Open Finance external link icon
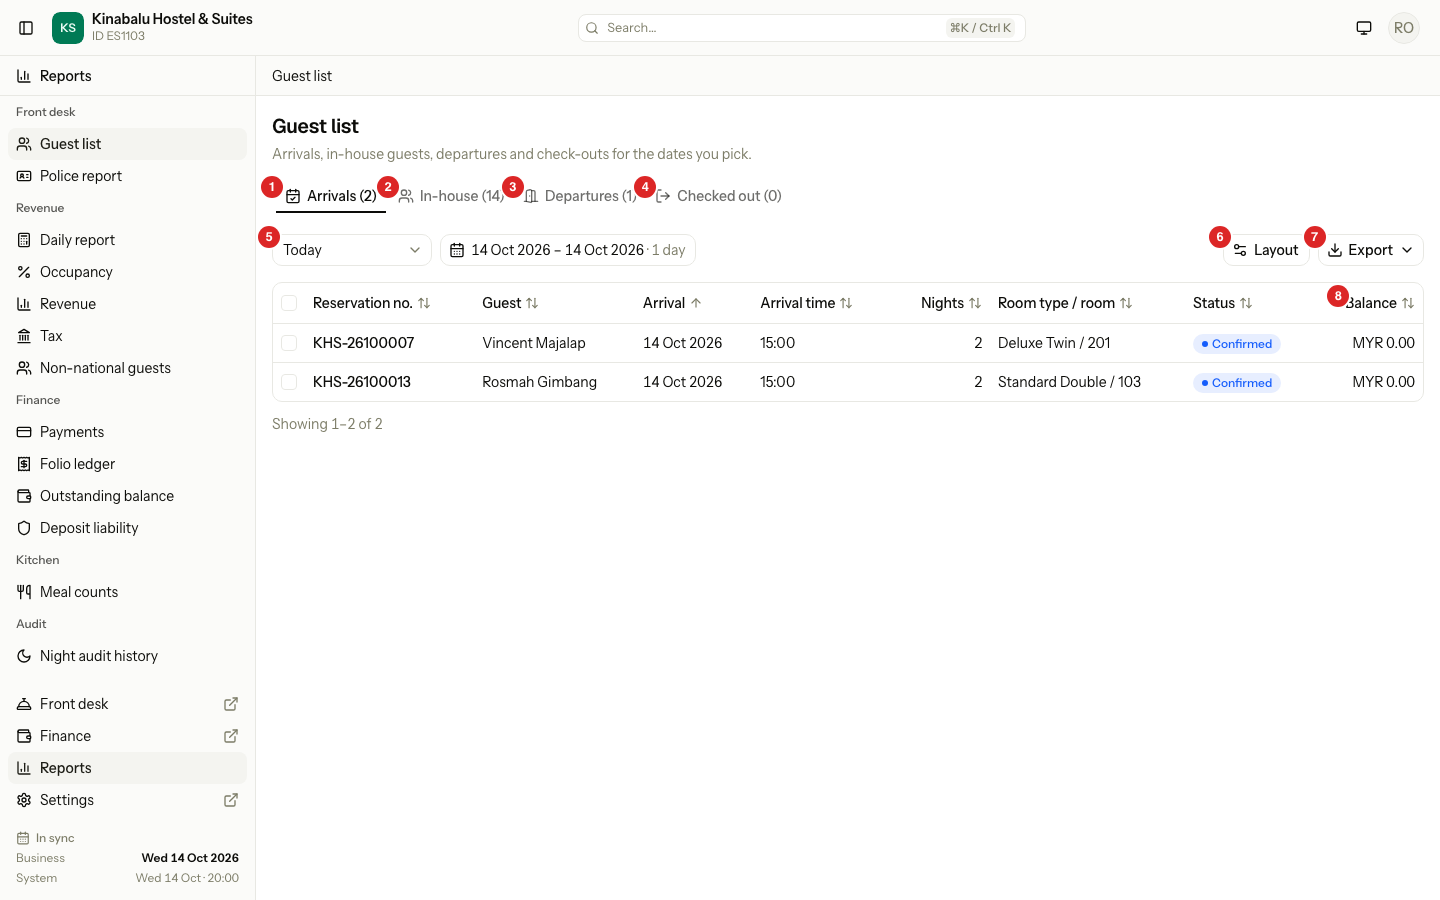The height and width of the screenshot is (900, 1440). [231, 736]
